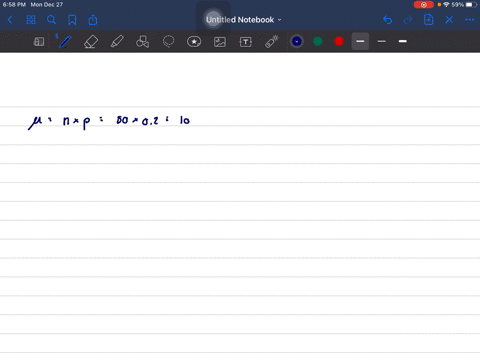Open the more options menu
Image resolution: width=480 pixels, height=360 pixels.
tap(470, 20)
